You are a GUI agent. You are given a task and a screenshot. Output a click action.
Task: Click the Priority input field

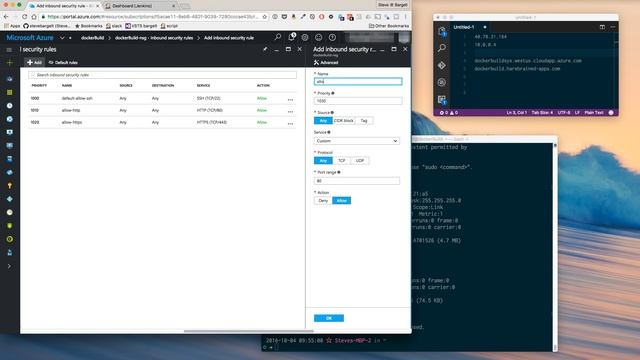tap(358, 101)
